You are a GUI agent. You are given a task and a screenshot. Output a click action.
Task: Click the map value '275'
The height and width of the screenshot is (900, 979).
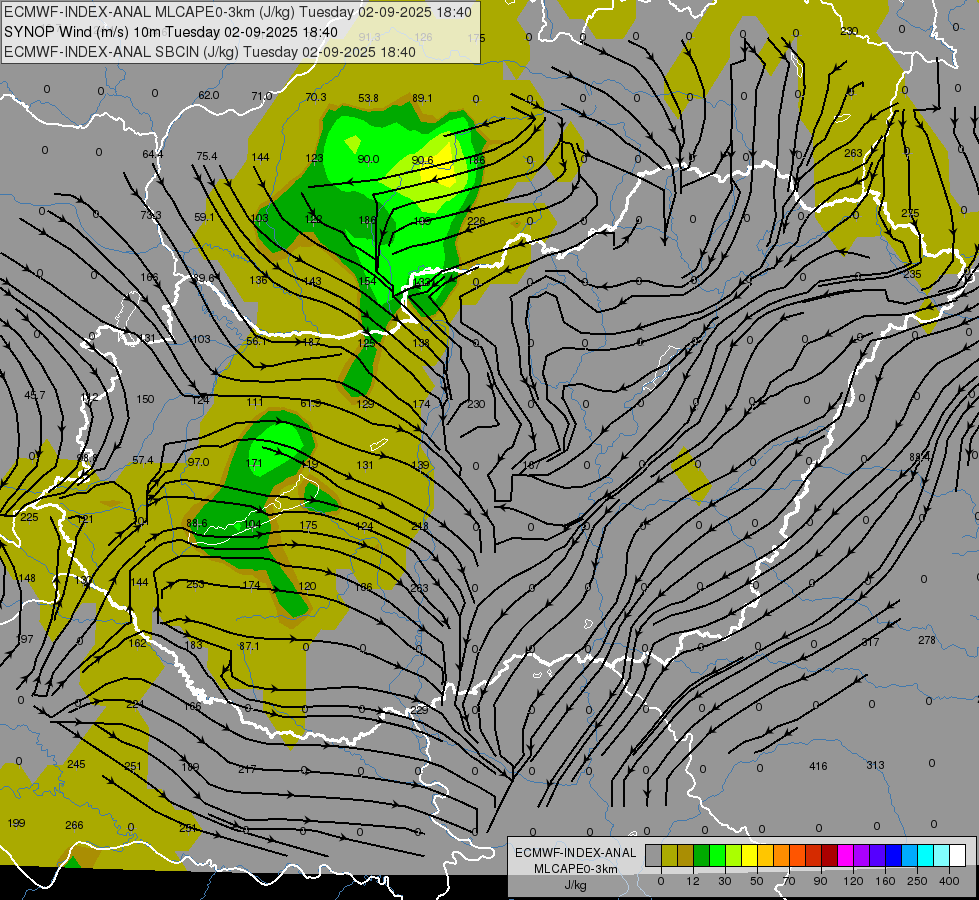click(910, 213)
